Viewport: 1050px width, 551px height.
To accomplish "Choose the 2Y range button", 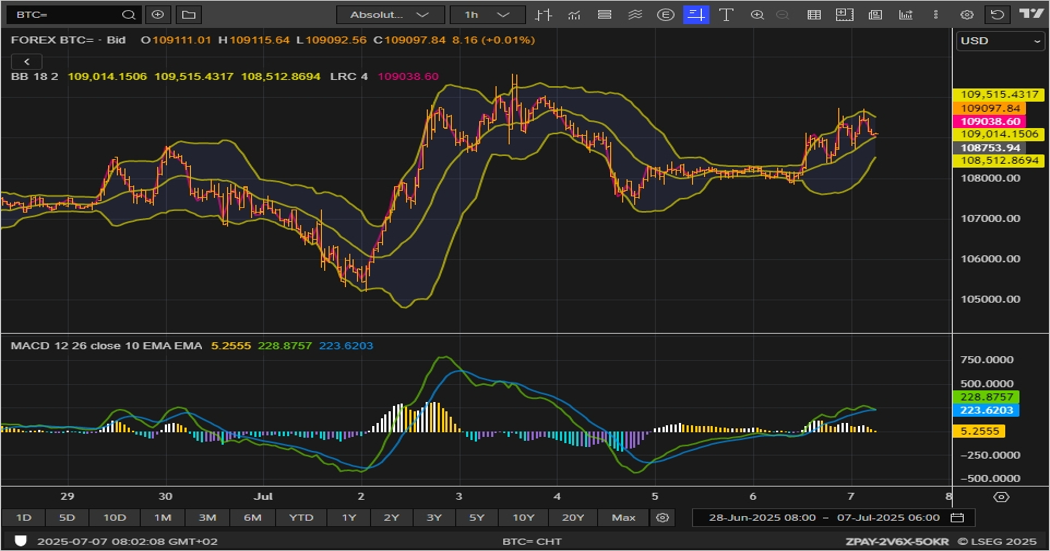I will (x=391, y=518).
